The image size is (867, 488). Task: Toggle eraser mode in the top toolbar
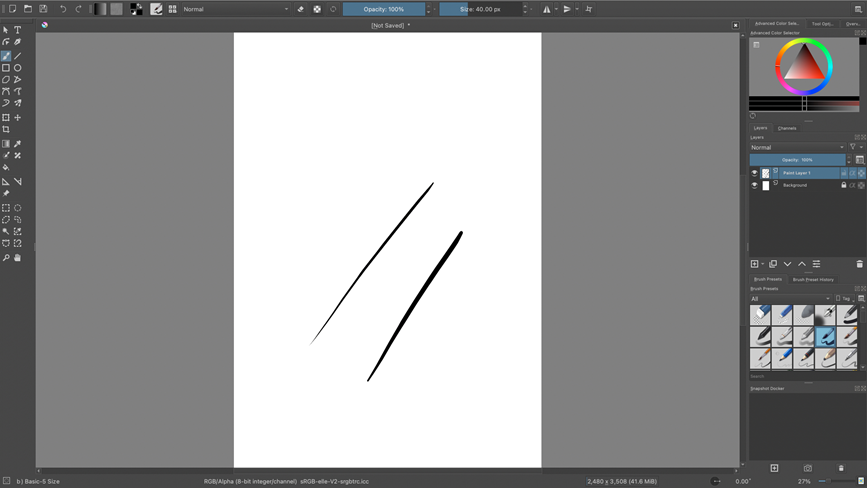[301, 9]
